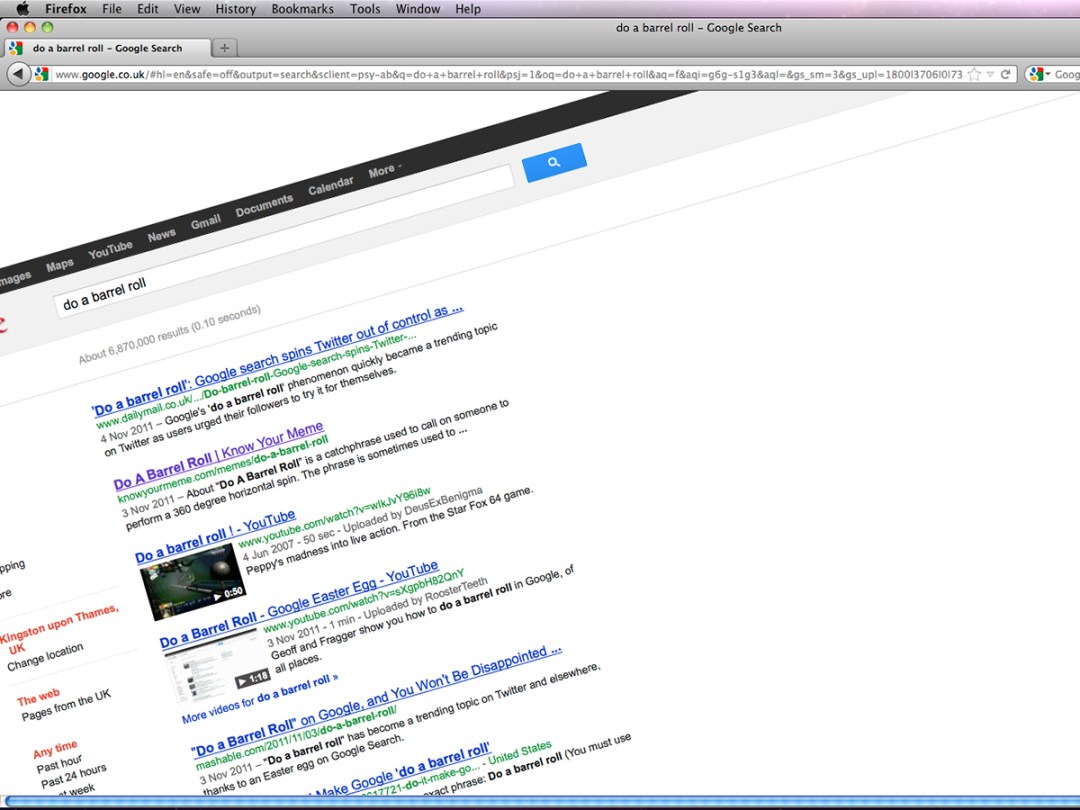1080x810 pixels.
Task: Click 'Change location' in the sidebar
Action: pyautogui.click(x=45, y=656)
